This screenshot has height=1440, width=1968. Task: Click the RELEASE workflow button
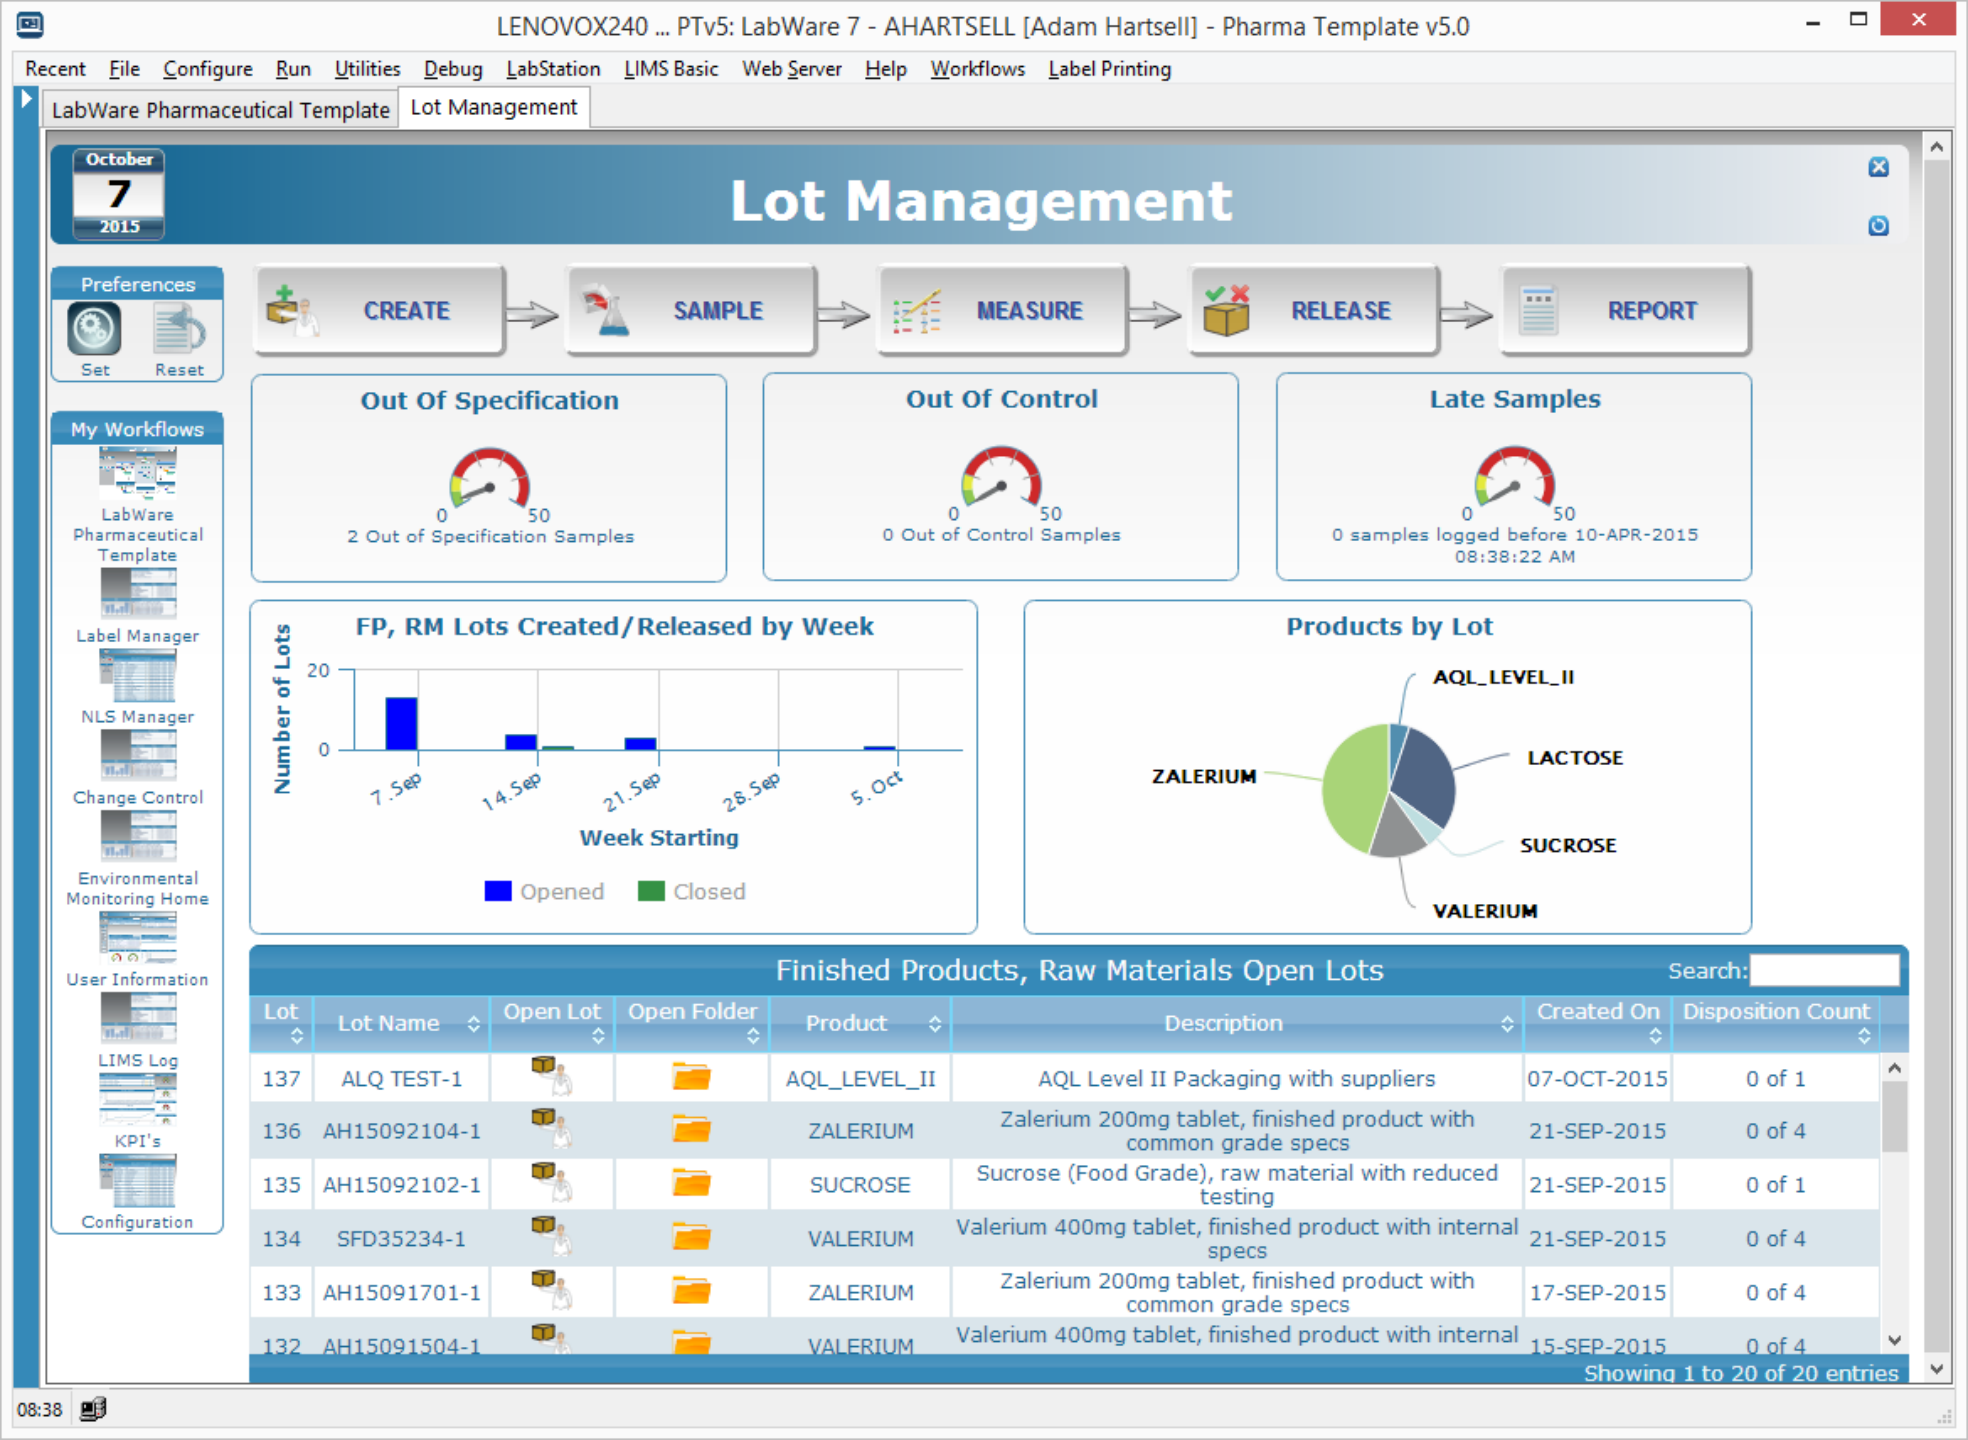(1313, 311)
